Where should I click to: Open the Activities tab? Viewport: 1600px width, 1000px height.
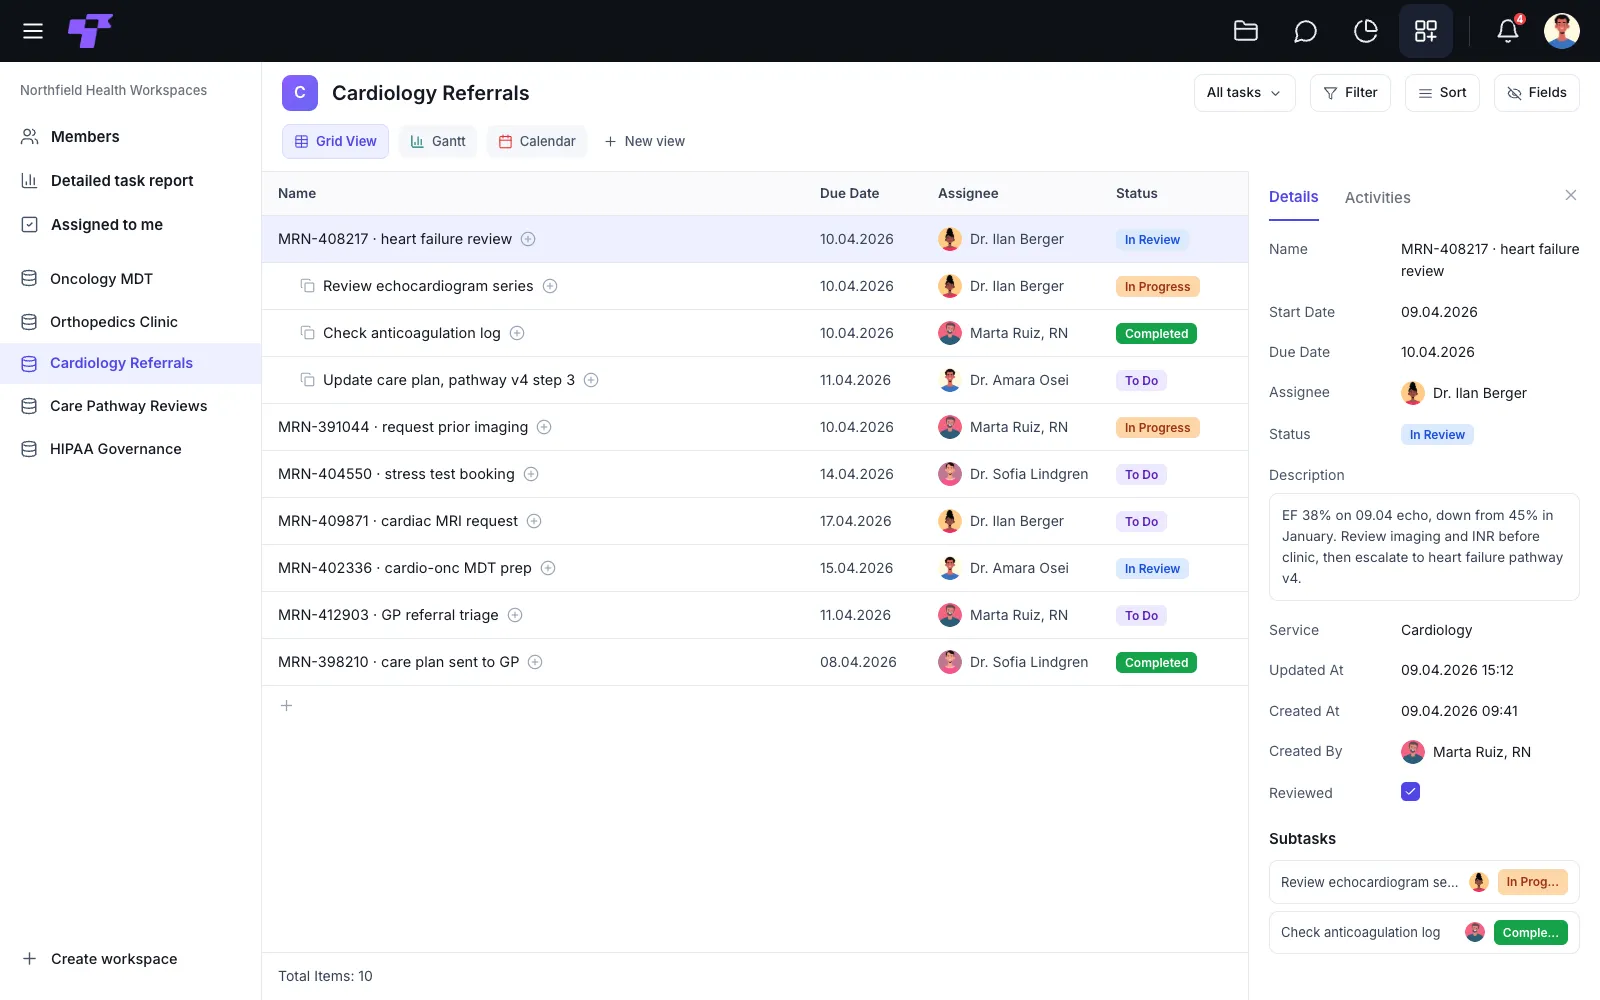(1377, 198)
